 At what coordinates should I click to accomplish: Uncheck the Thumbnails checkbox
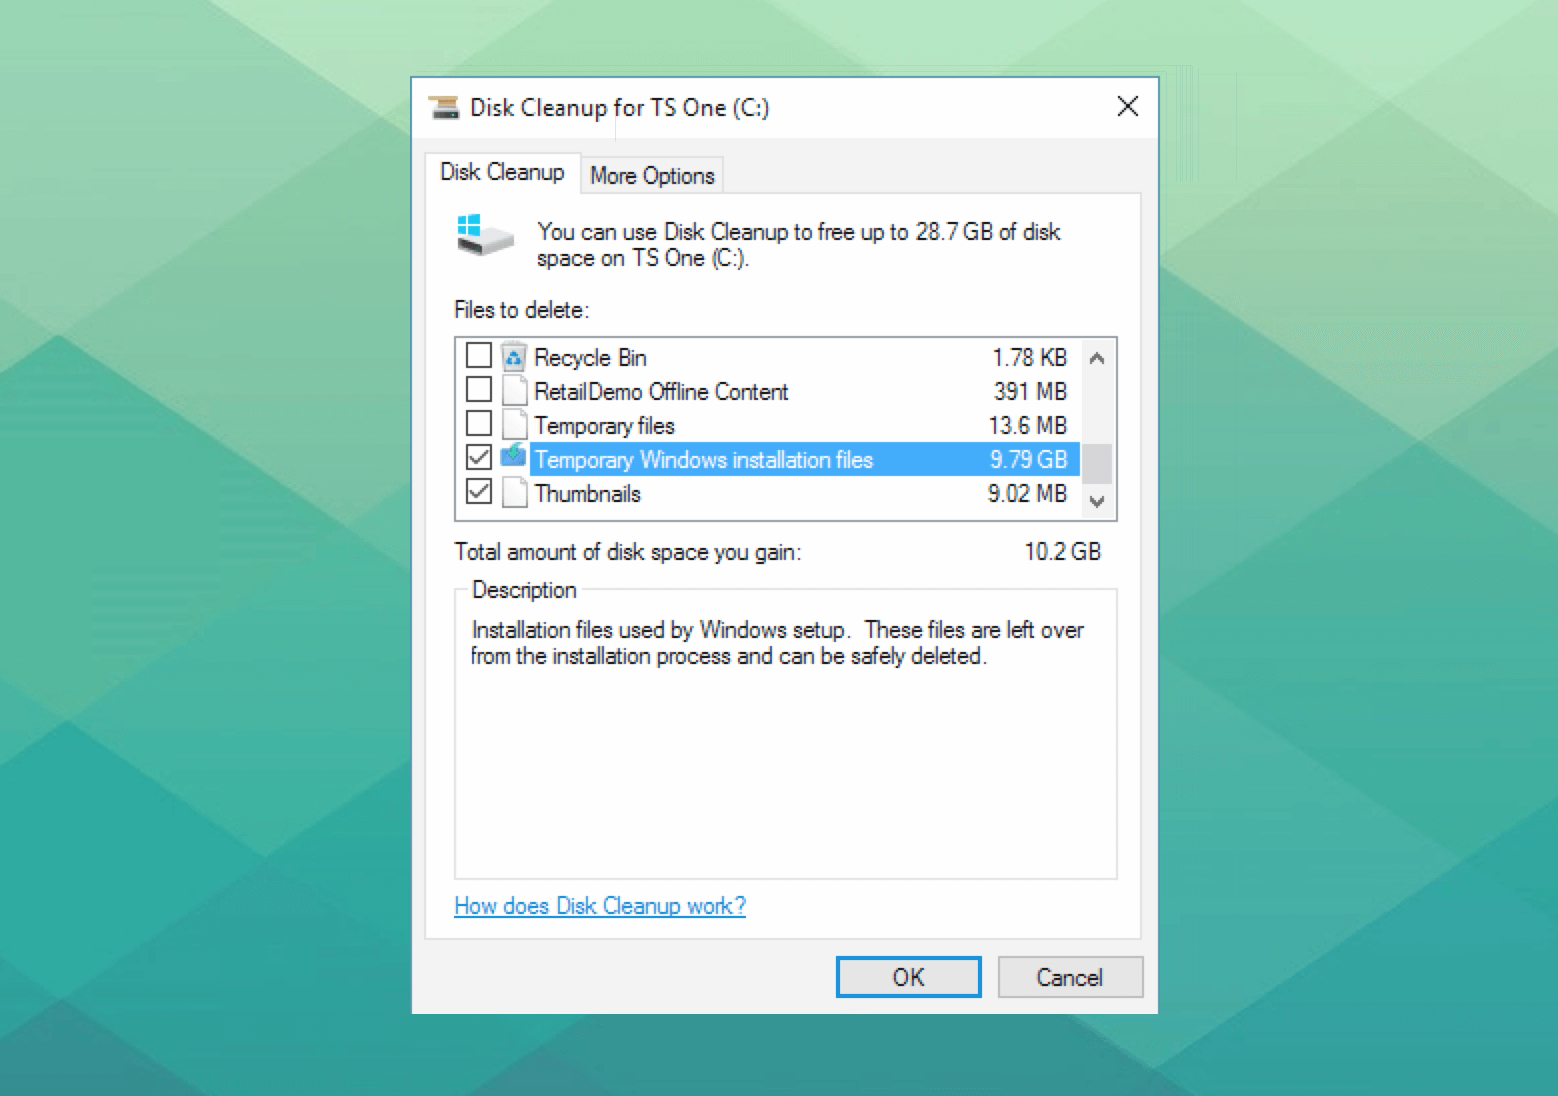coord(479,491)
